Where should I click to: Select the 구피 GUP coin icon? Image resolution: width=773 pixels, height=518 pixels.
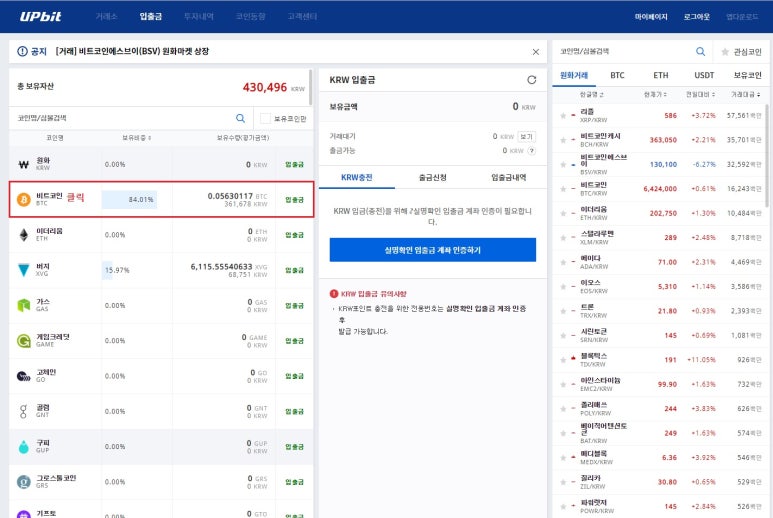tap(24, 447)
